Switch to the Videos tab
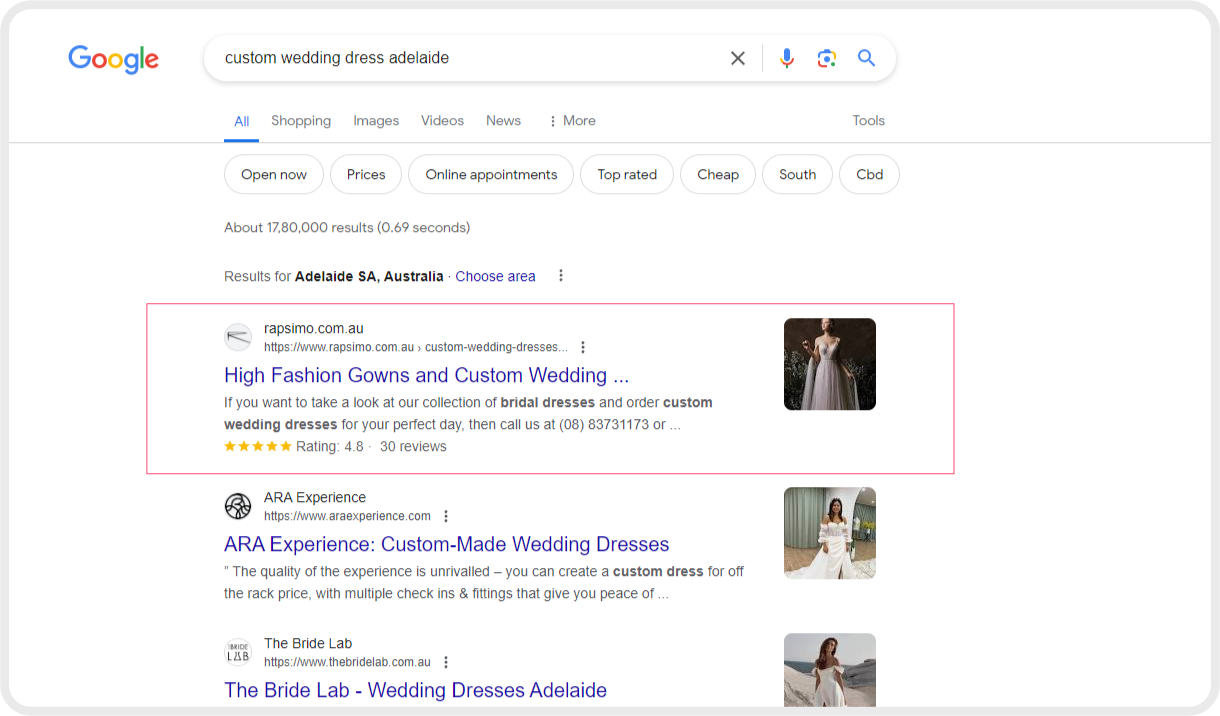Image resolution: width=1220 pixels, height=716 pixels. click(x=442, y=120)
